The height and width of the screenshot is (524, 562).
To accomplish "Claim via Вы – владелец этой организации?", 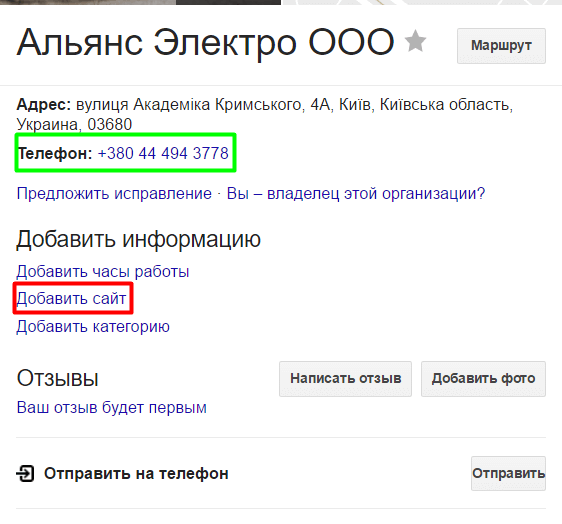I will pyautogui.click(x=356, y=194).
